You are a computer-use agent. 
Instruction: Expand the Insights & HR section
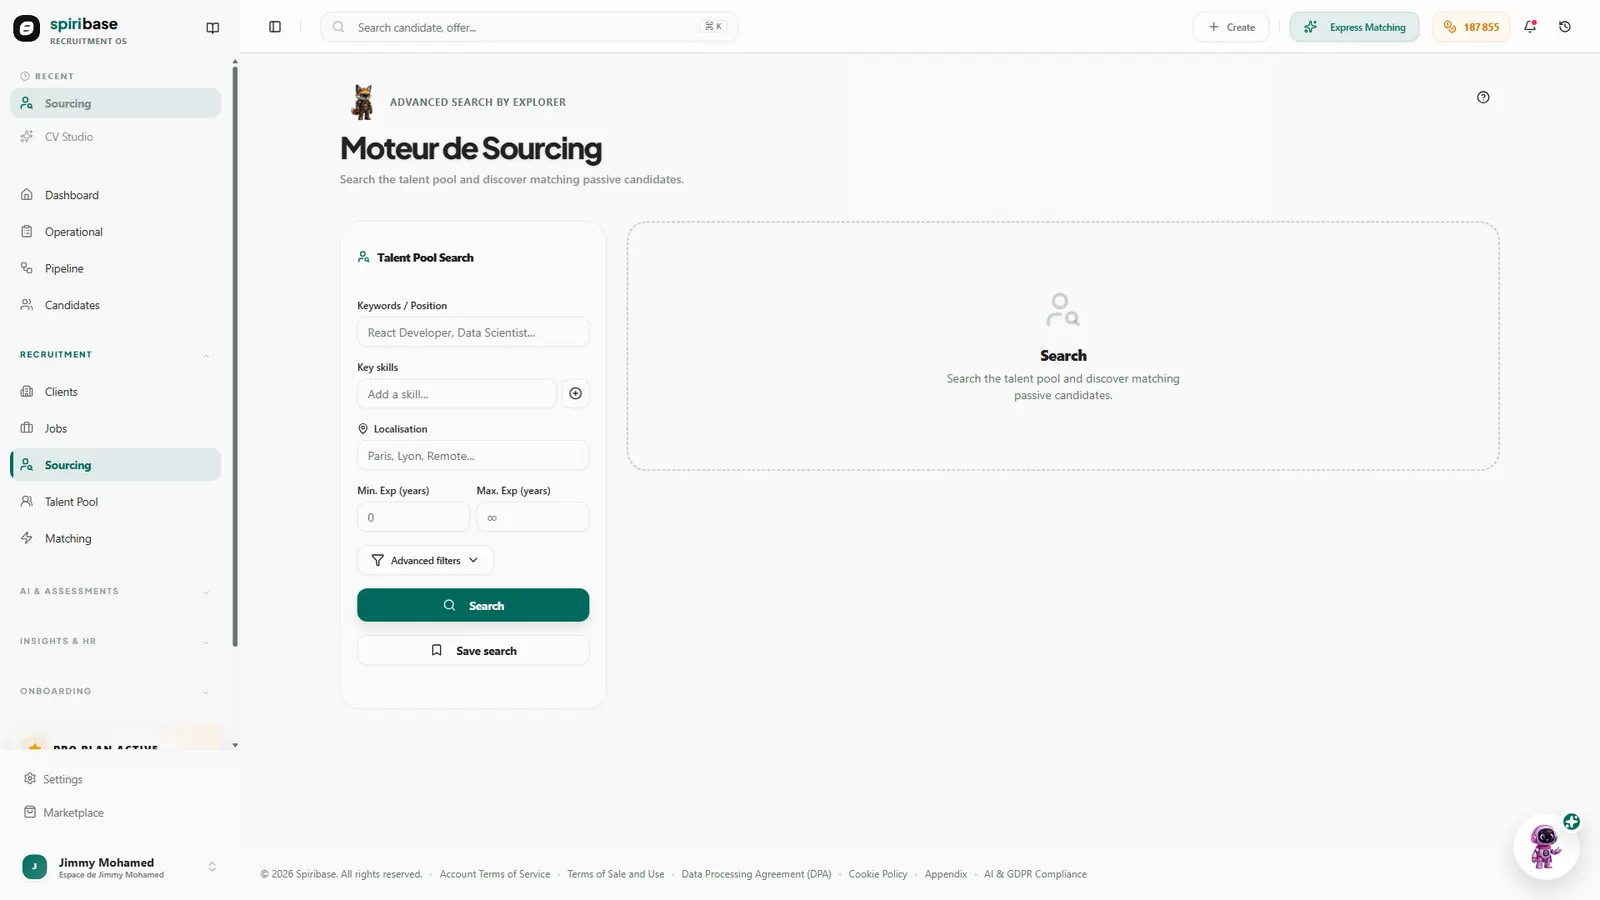(115, 642)
